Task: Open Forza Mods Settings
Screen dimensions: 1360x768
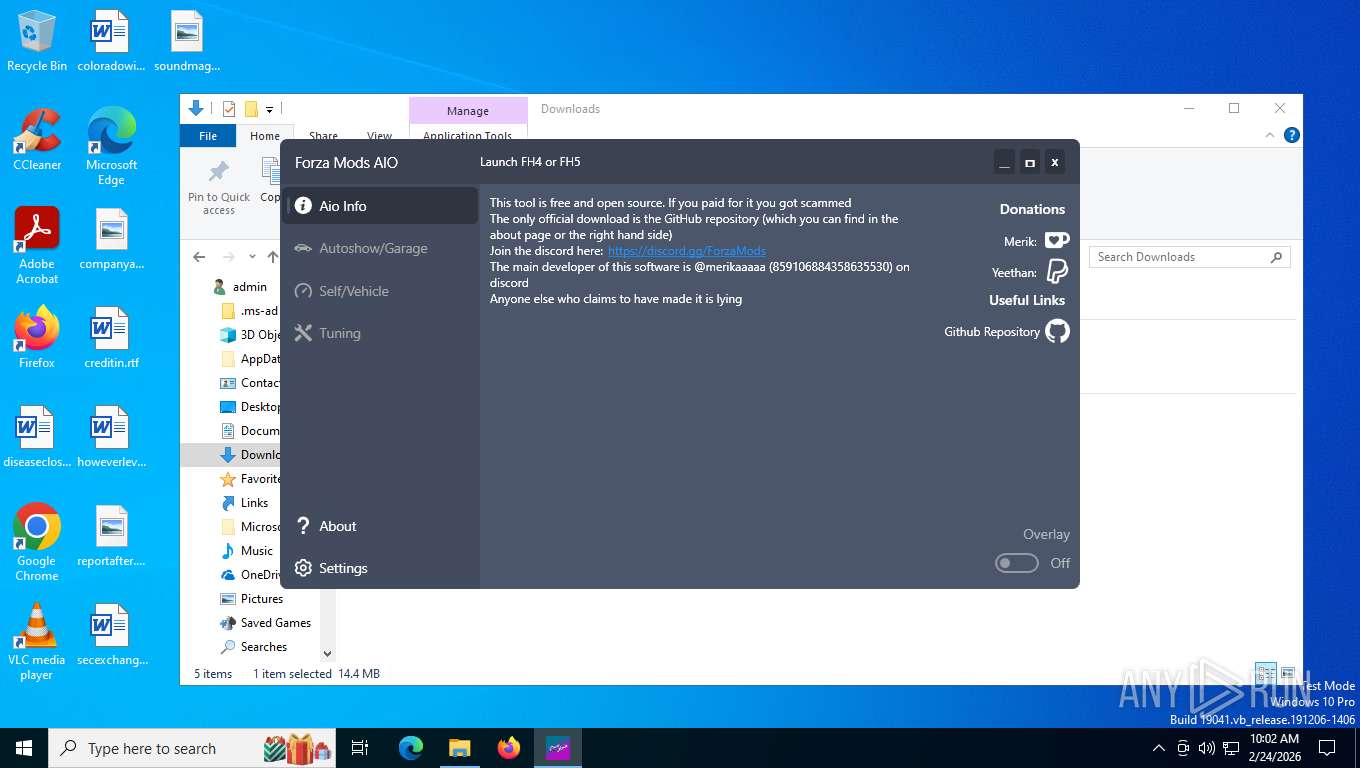Action: (380, 568)
